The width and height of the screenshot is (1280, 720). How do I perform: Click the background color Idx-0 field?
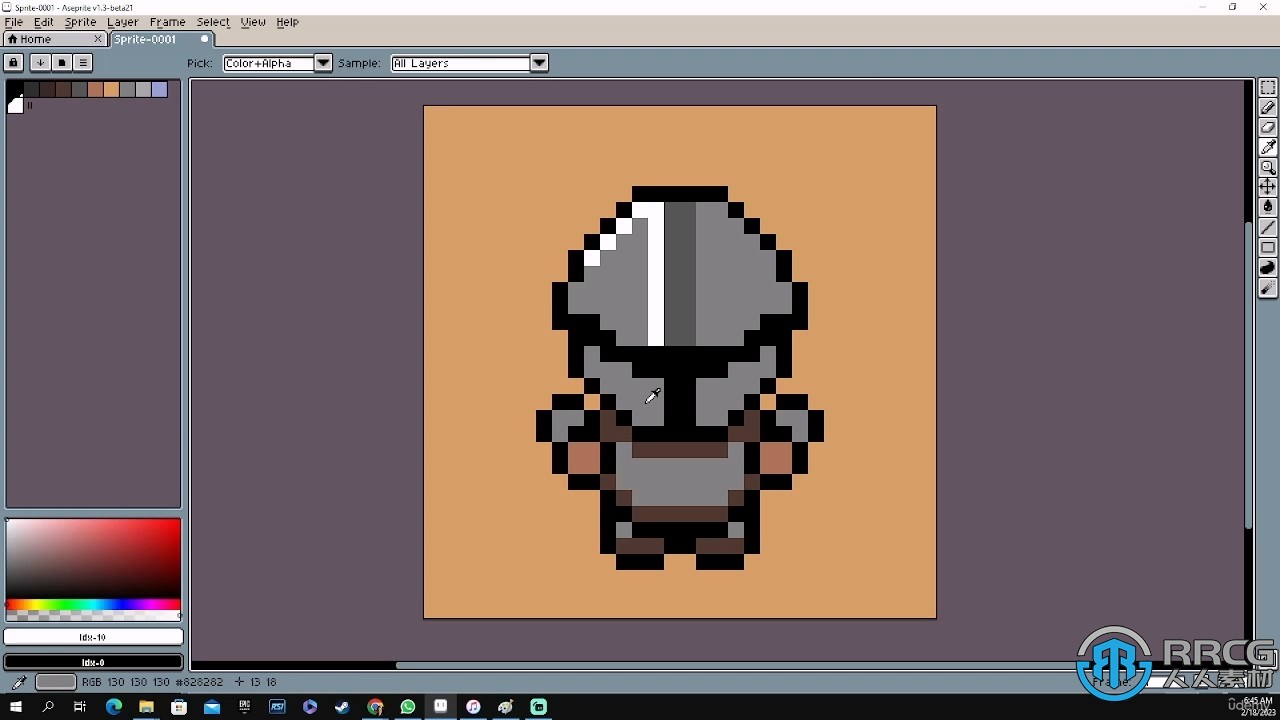(x=93, y=662)
